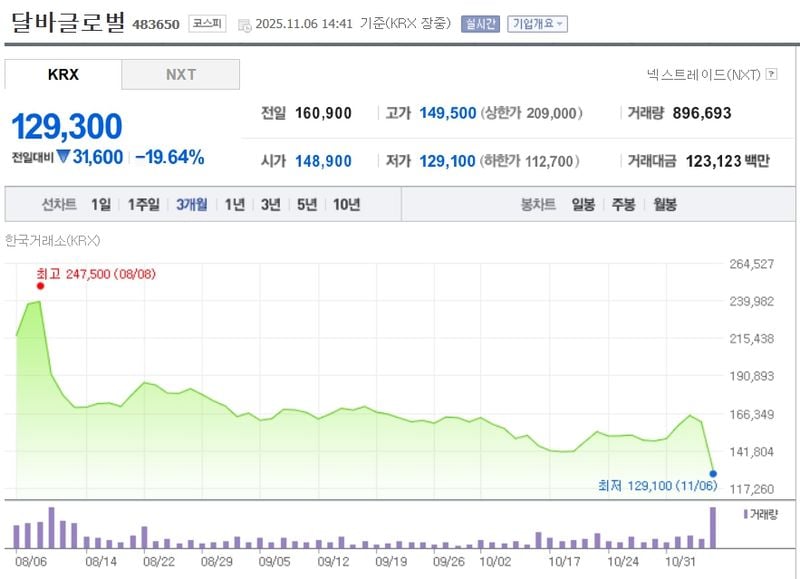The width and height of the screenshot is (800, 579).
Task: Click the calendar icon beside the date
Action: (246, 24)
